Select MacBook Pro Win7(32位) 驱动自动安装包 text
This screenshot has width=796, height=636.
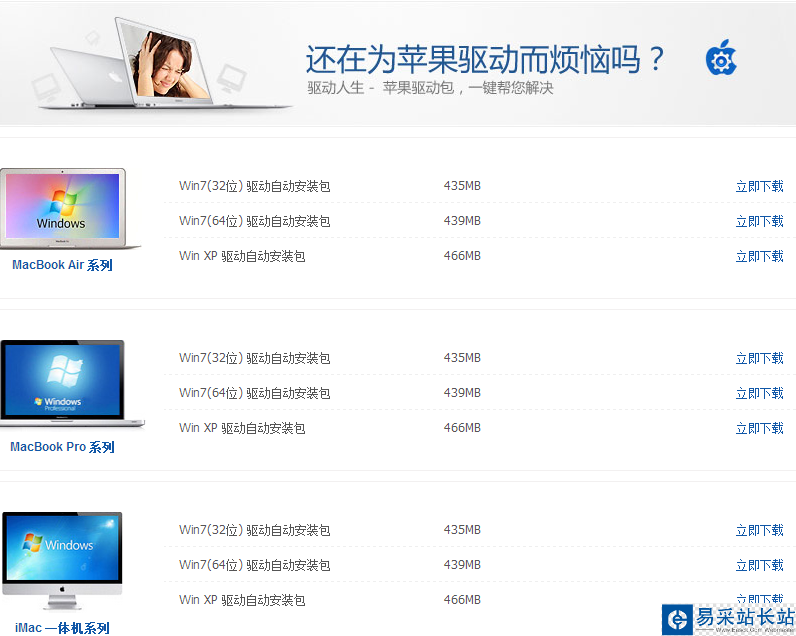pyautogui.click(x=254, y=358)
